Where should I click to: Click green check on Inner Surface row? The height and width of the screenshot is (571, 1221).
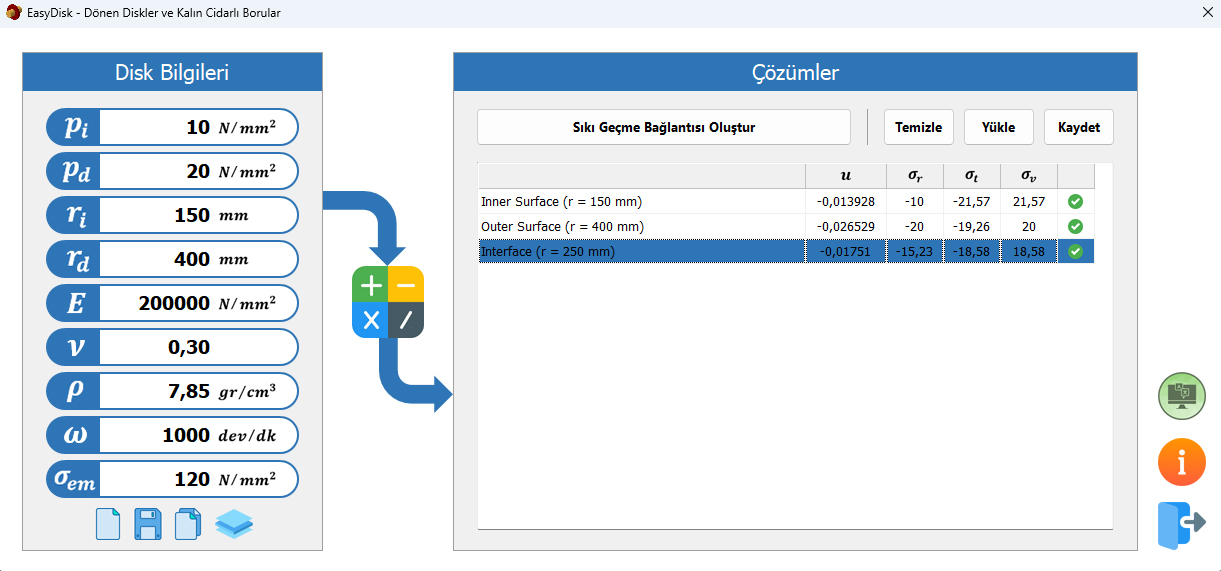point(1075,202)
